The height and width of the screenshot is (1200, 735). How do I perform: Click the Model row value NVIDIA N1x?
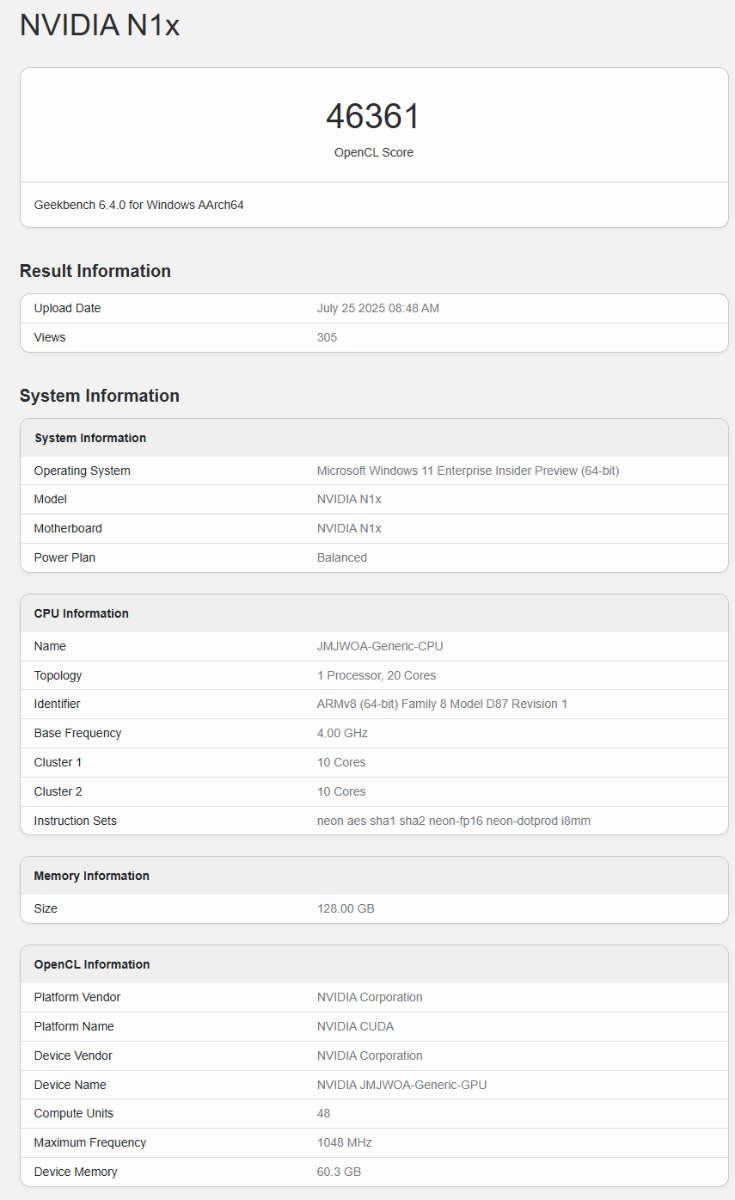pyautogui.click(x=349, y=499)
